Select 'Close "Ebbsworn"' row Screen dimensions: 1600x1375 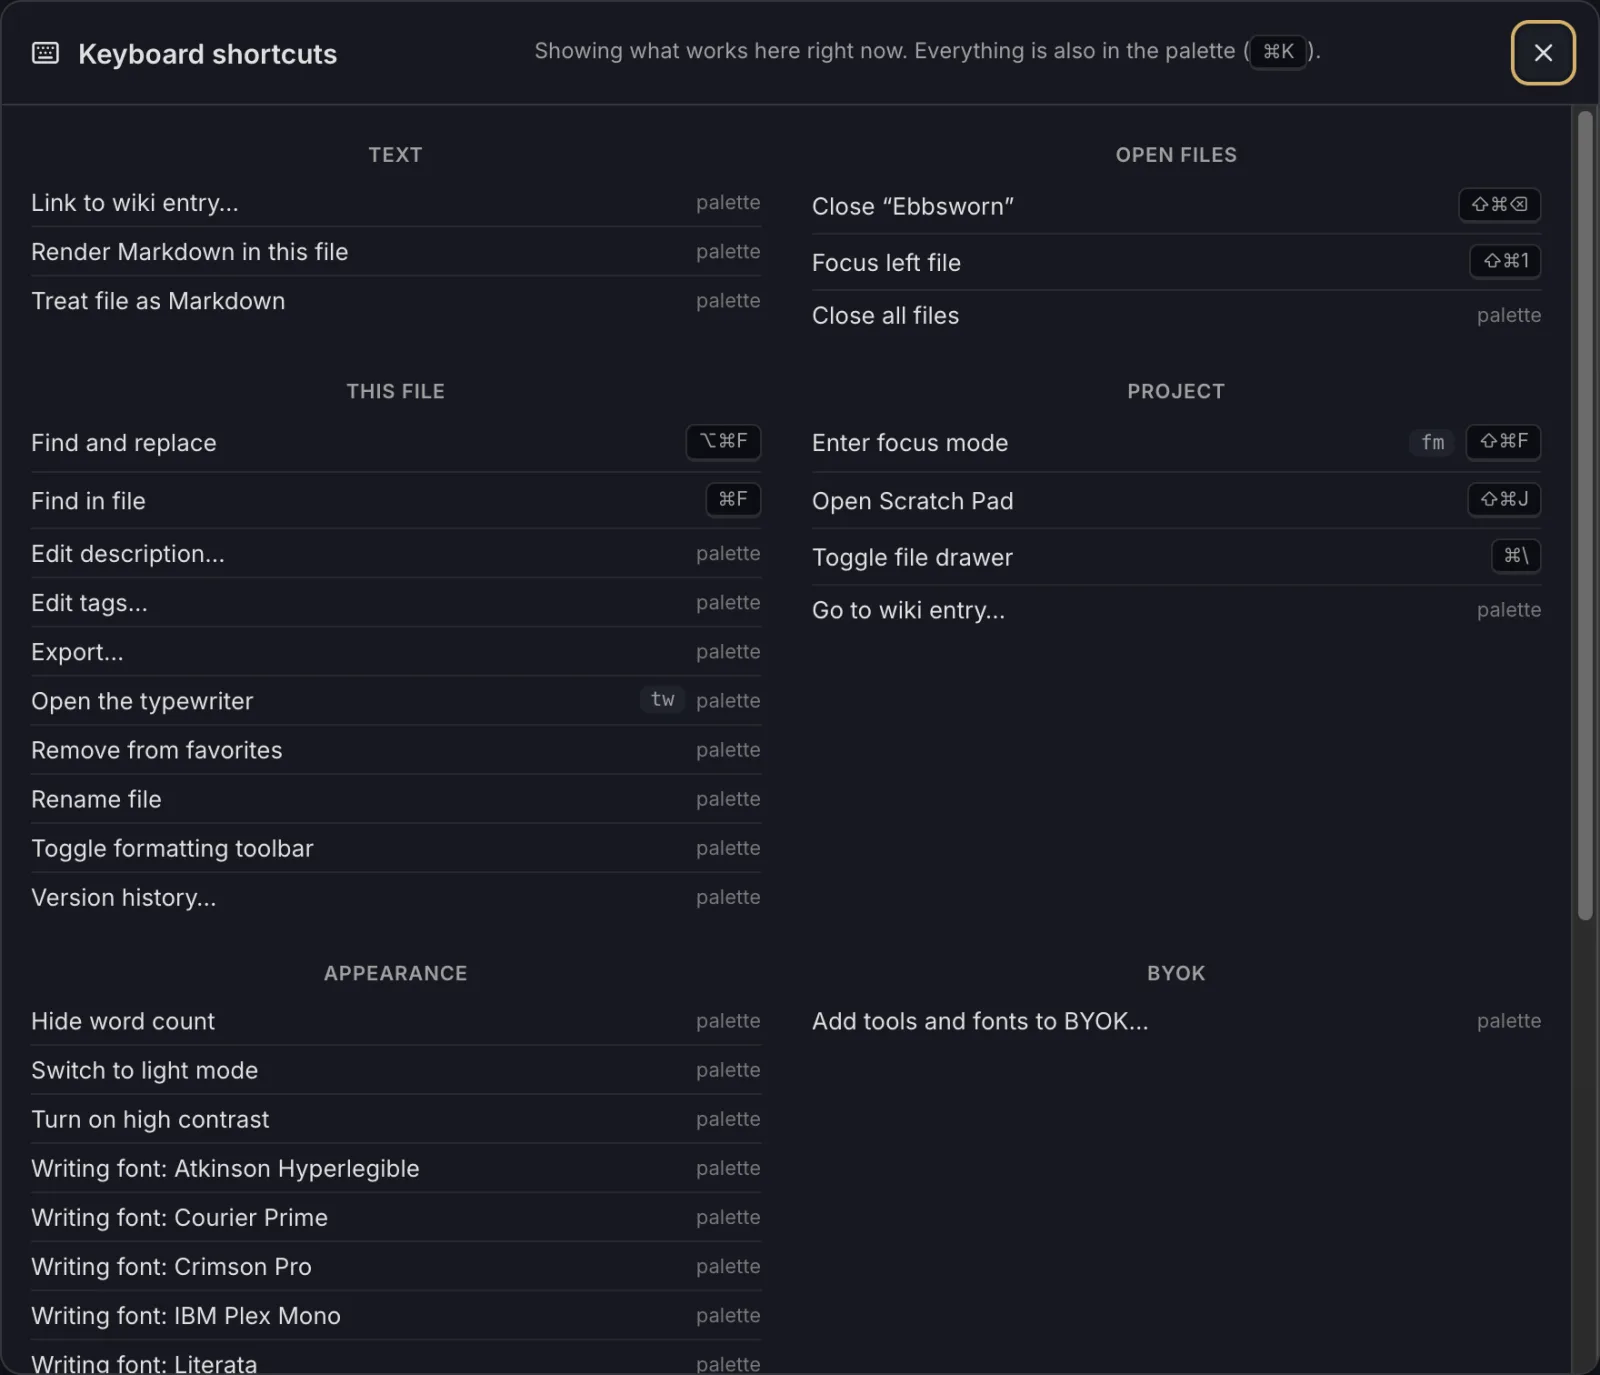[x=1176, y=206]
